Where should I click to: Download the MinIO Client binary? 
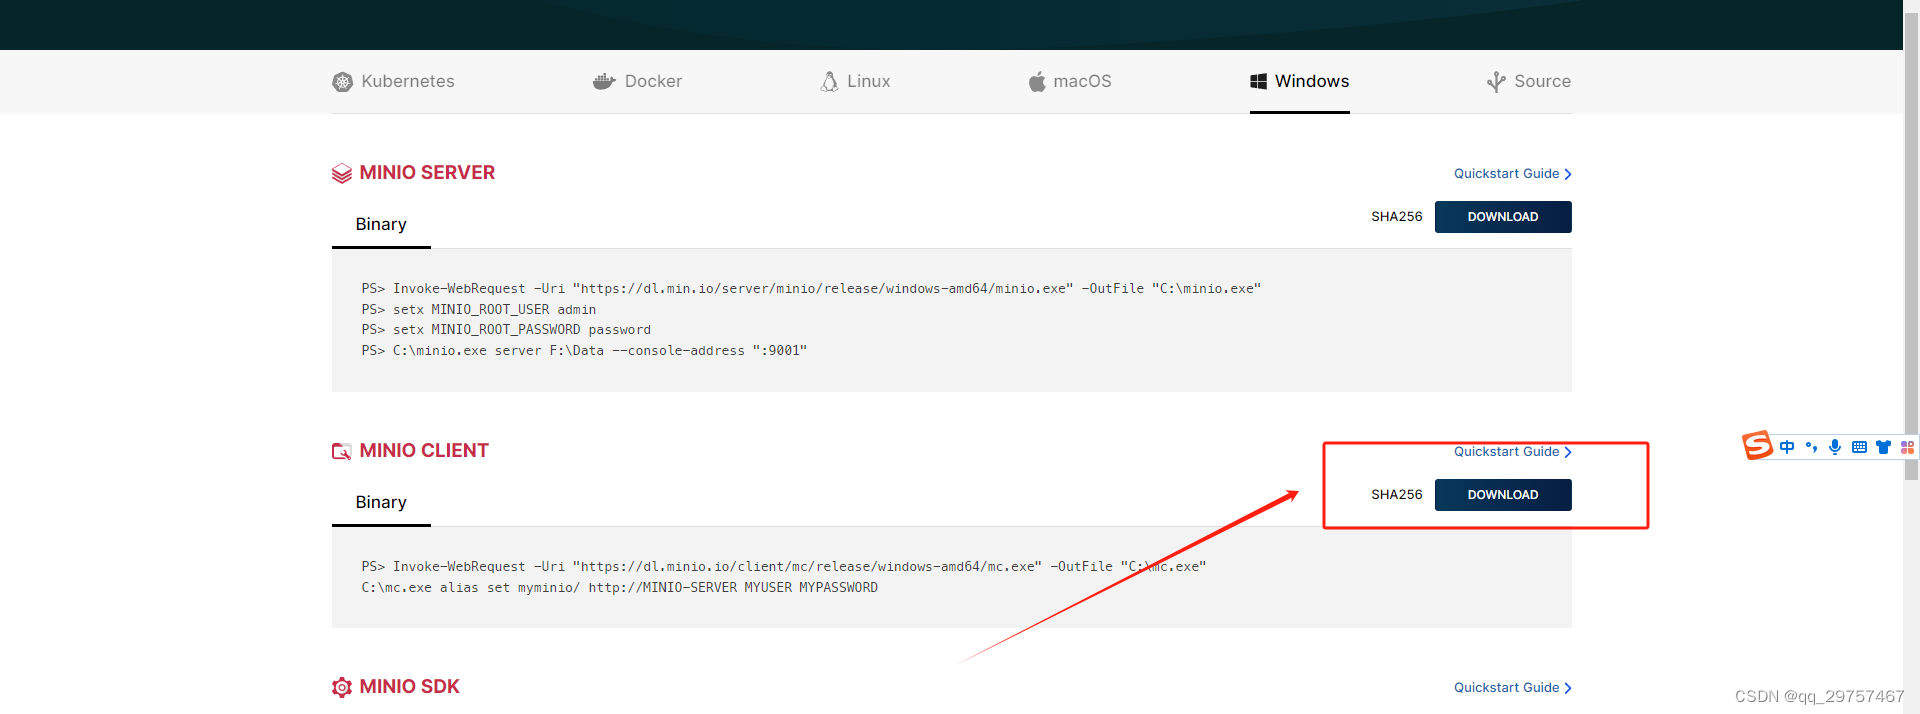pos(1503,495)
